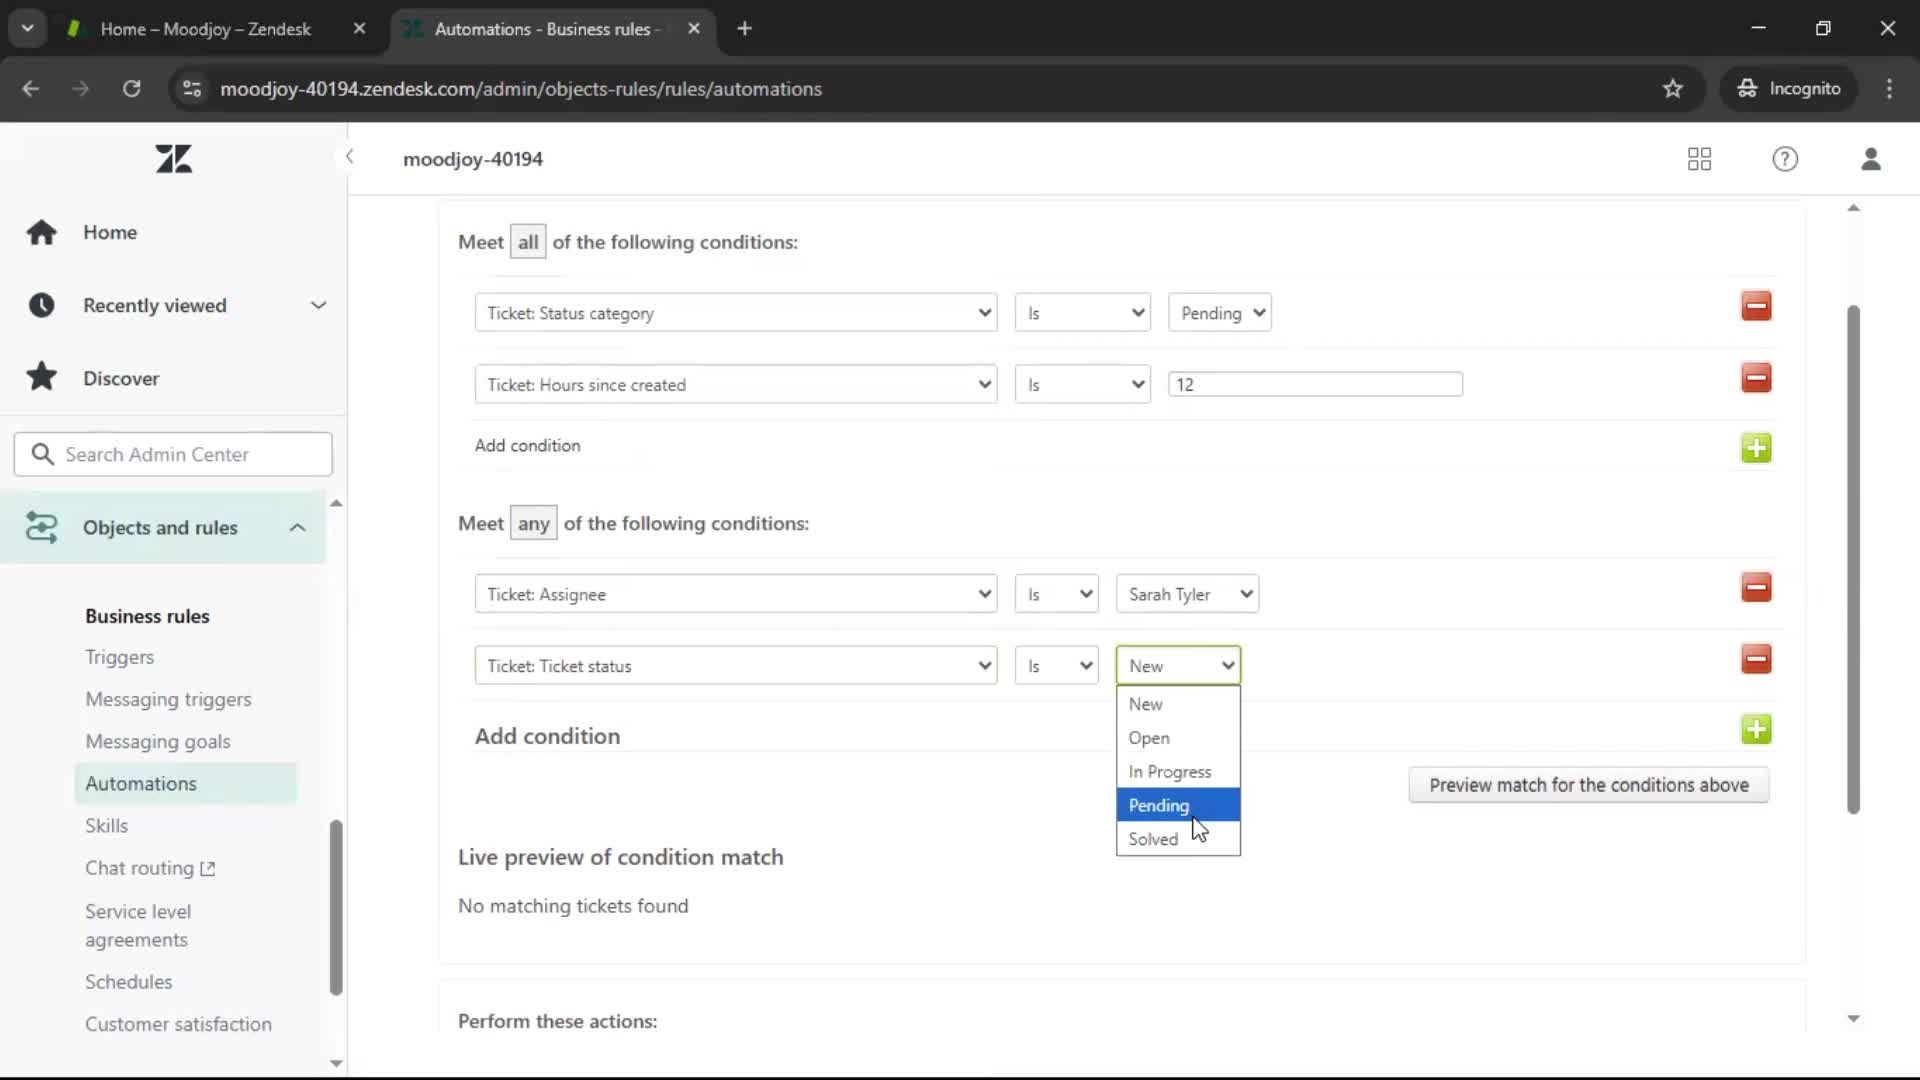Click the browser address bar URL
This screenshot has height=1080, width=1920.
pyautogui.click(x=521, y=88)
